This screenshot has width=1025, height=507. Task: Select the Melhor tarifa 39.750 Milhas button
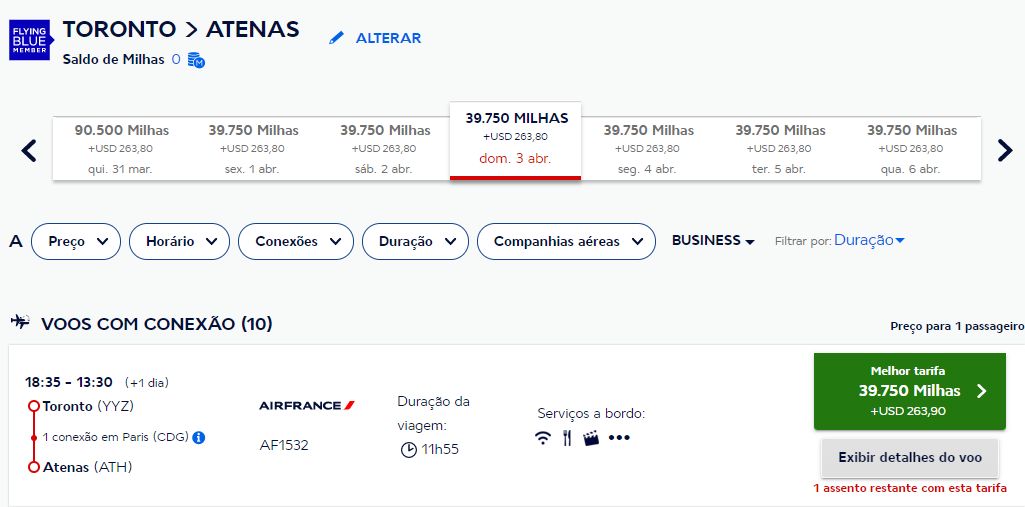[909, 391]
